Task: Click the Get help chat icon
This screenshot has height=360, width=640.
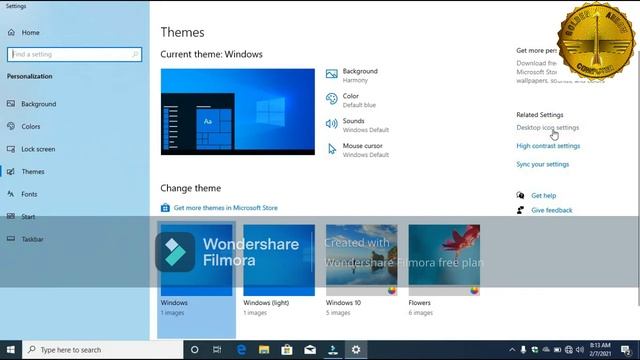Action: [520, 195]
